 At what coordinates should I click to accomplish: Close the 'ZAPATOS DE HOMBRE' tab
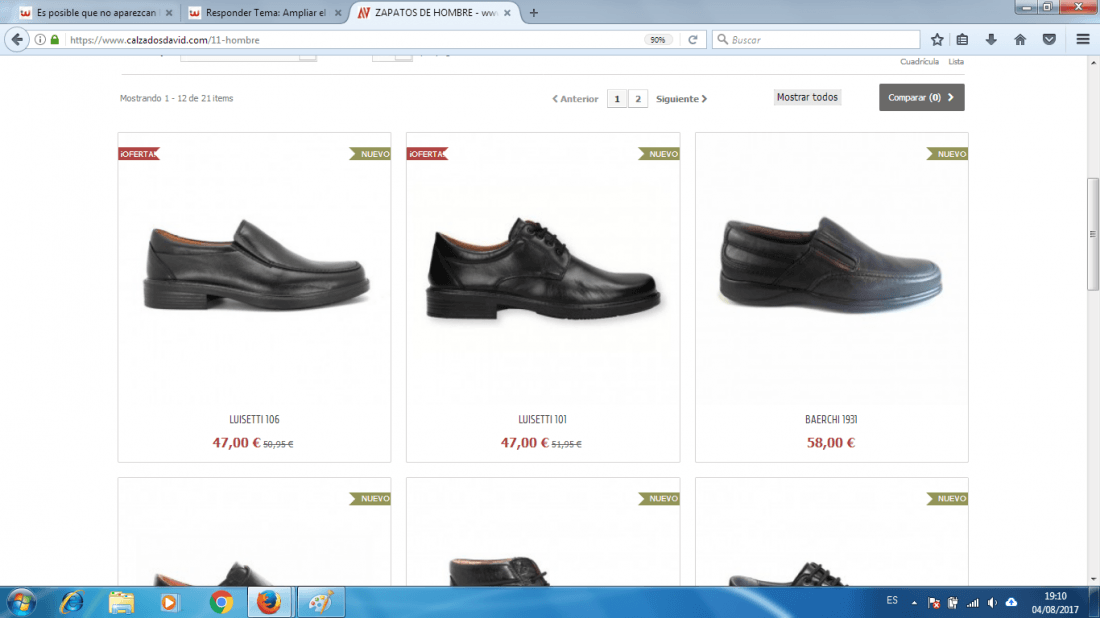[507, 13]
